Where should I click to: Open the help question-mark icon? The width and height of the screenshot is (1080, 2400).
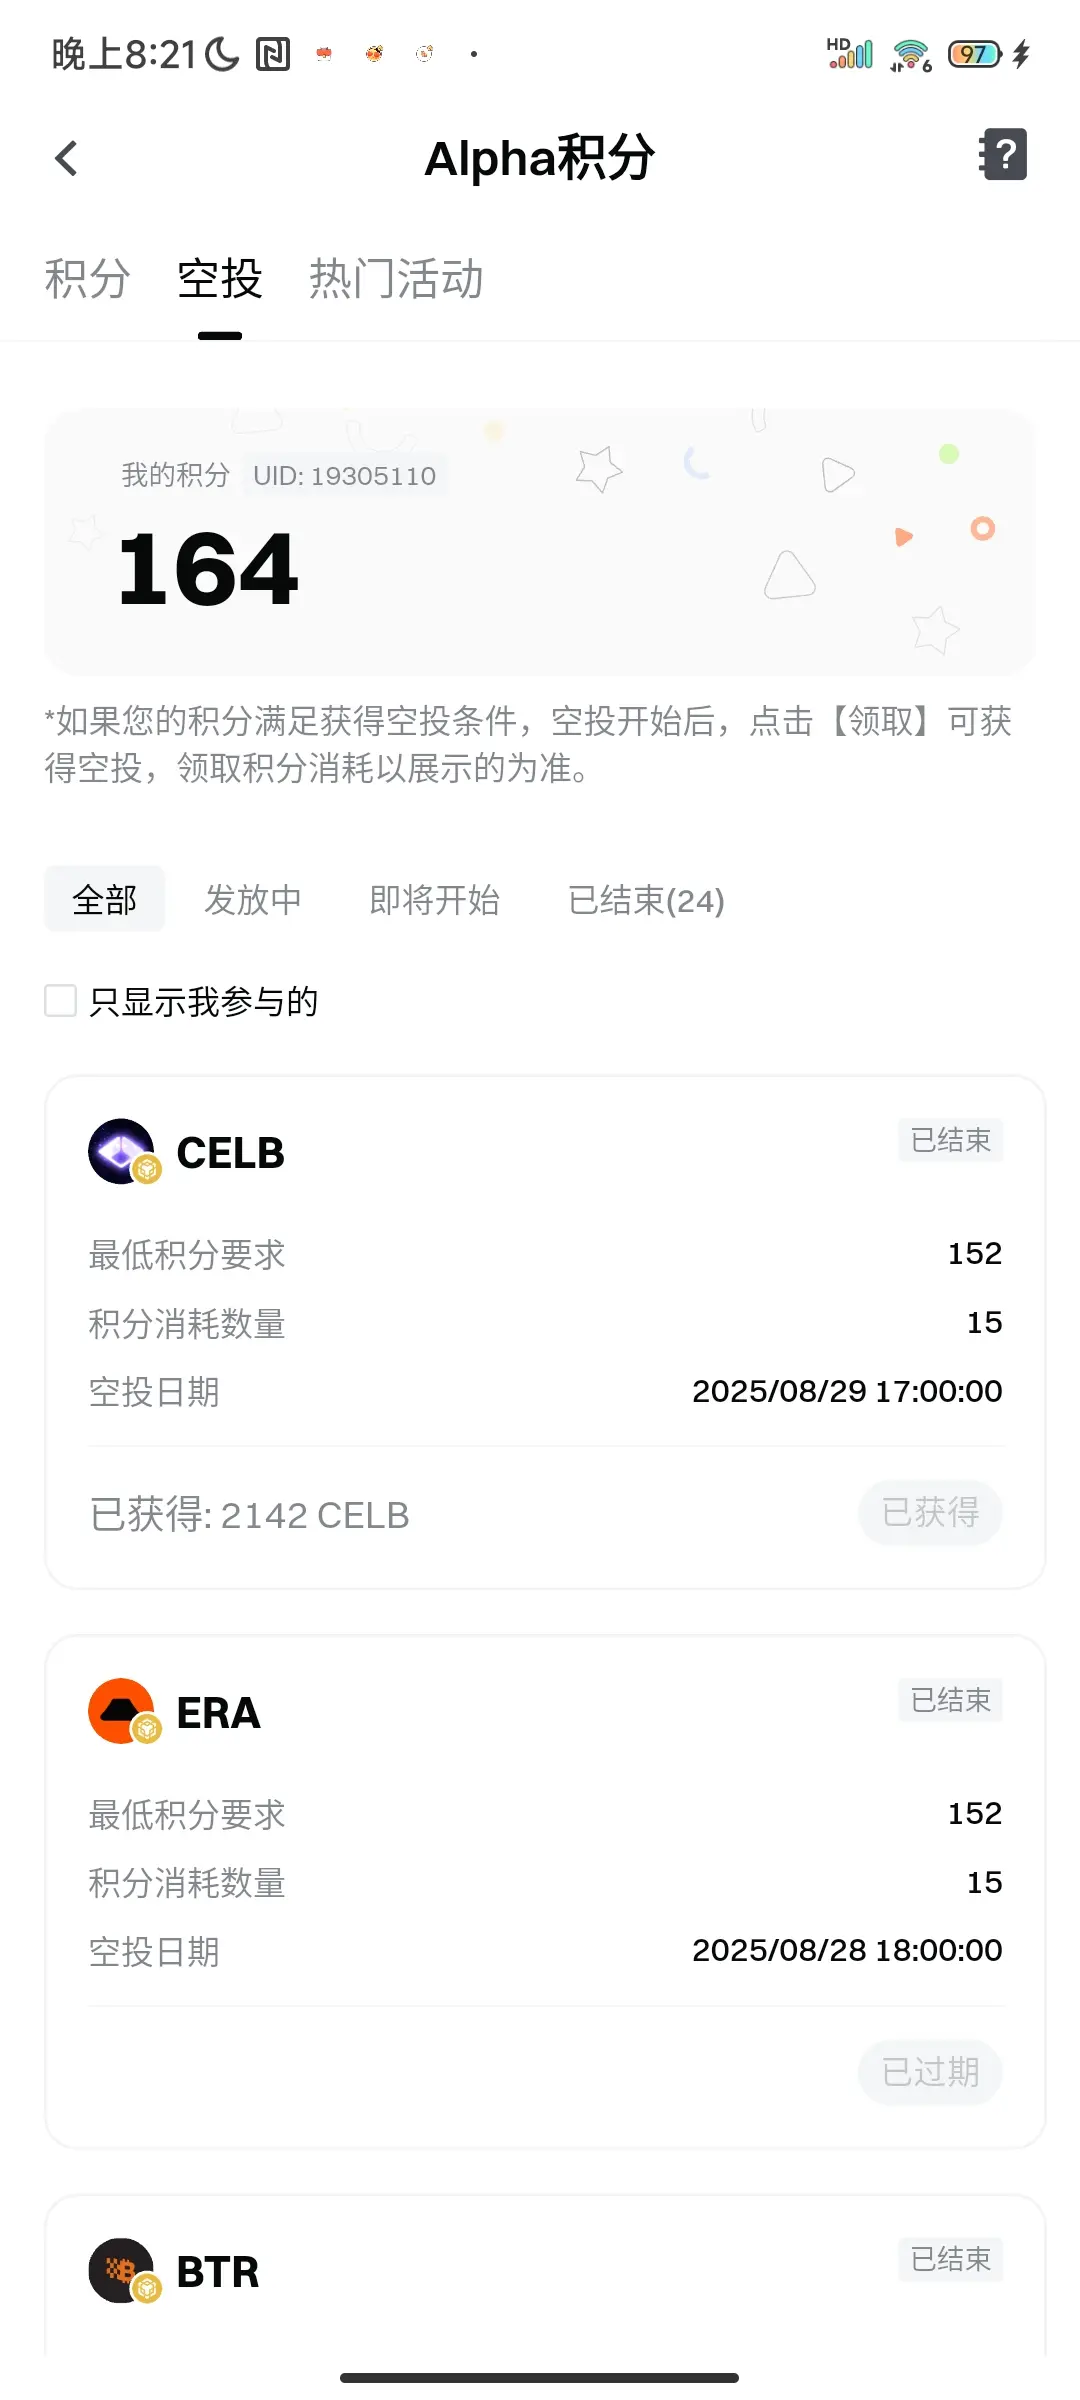coord(1003,155)
